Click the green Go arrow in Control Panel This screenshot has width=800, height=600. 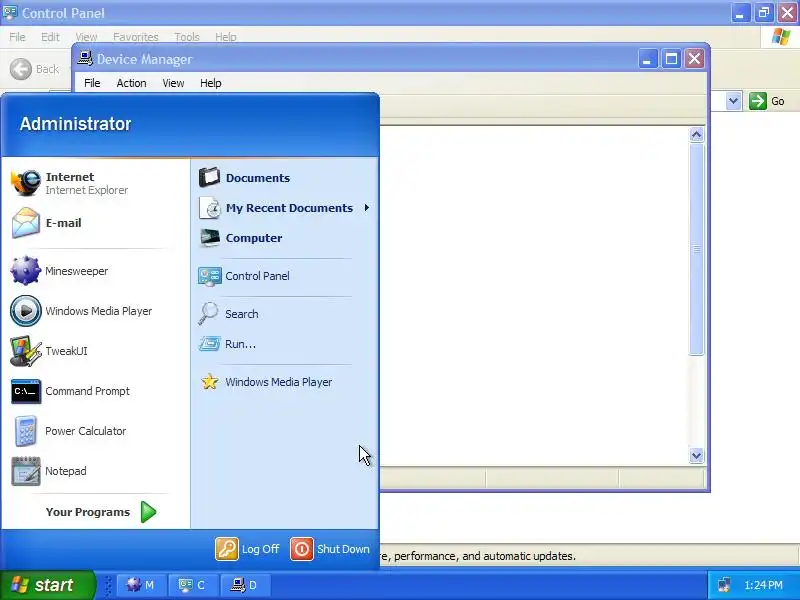click(758, 101)
